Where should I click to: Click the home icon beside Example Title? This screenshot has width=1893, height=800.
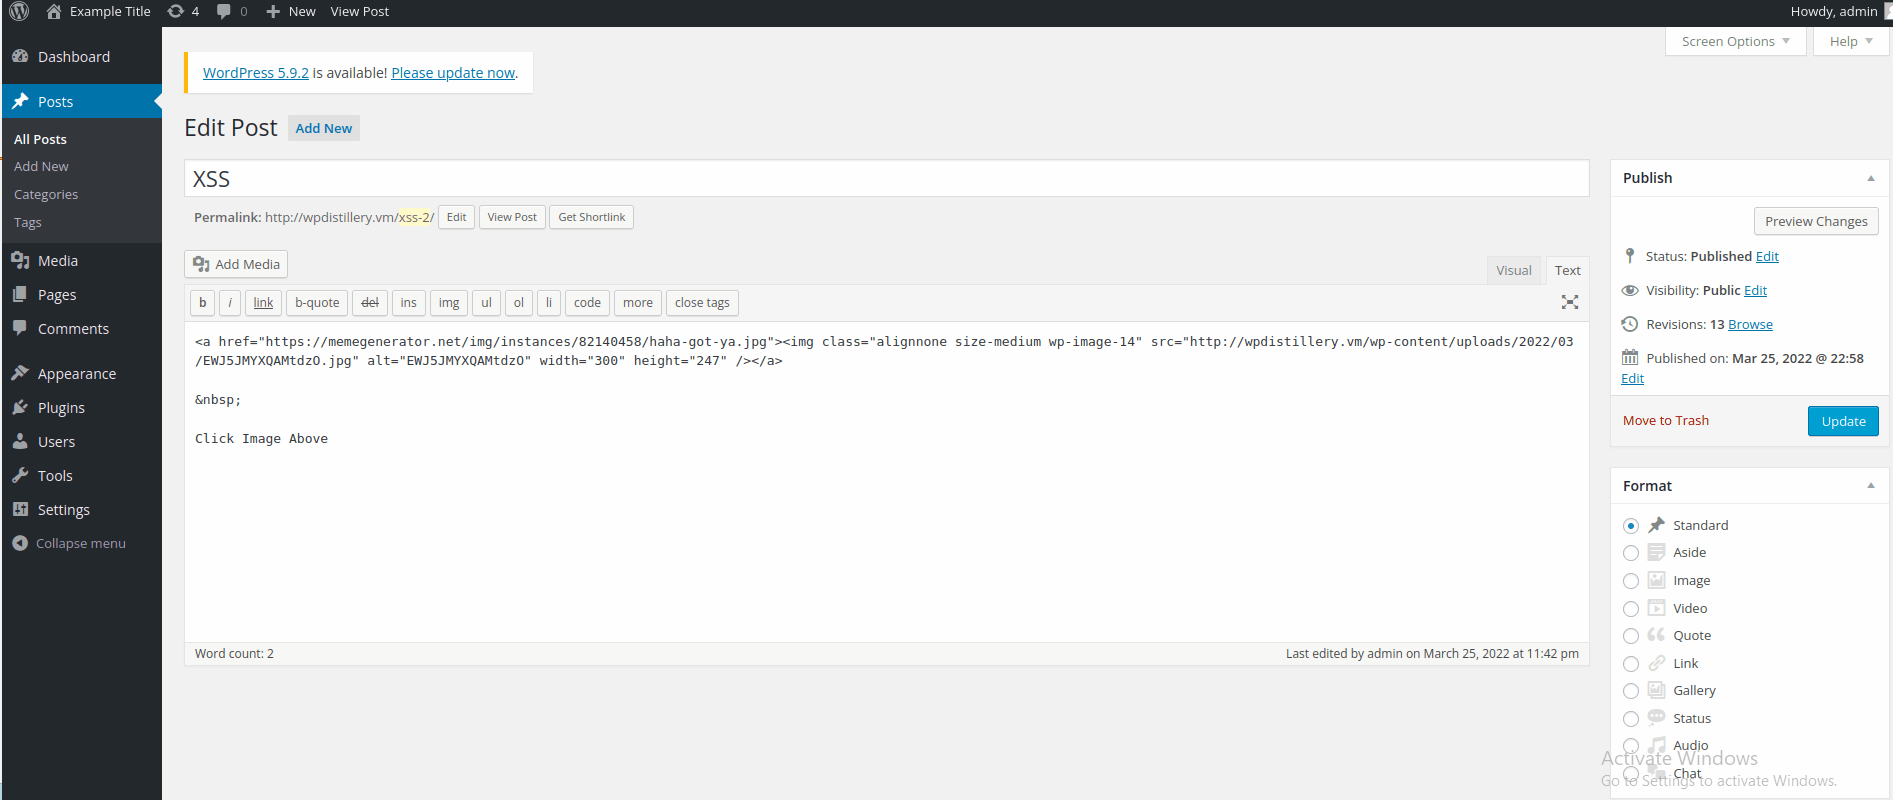click(x=54, y=11)
